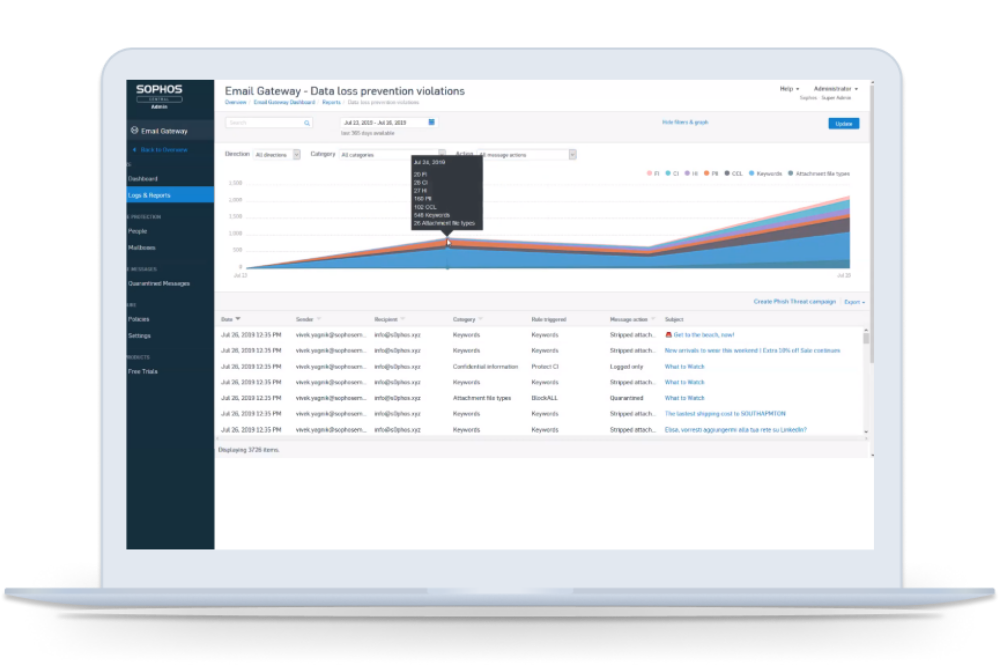Screen dimensions: 1000x667
Task: Toggle the CCL legend series
Action: [x=733, y=173]
